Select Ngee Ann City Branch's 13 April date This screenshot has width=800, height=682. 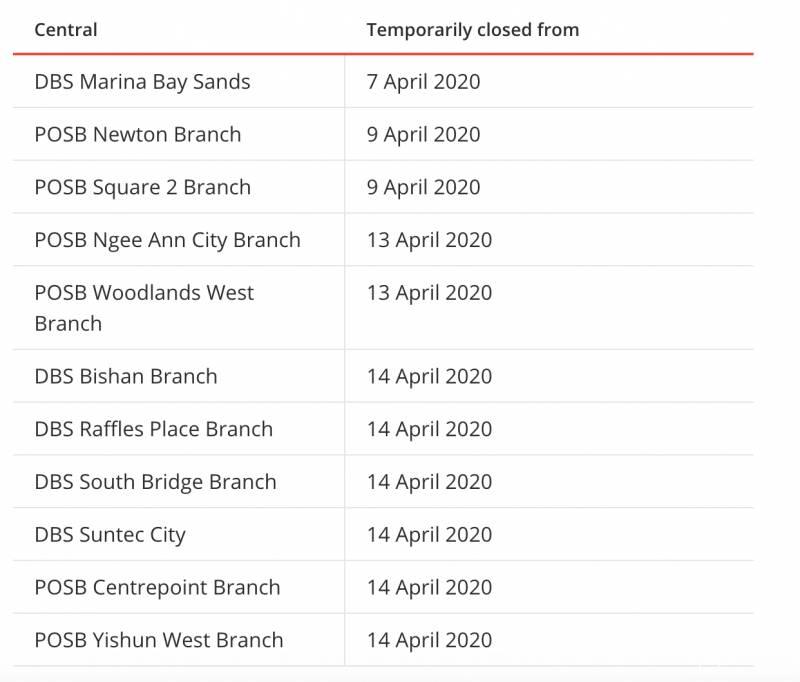pyautogui.click(x=429, y=240)
